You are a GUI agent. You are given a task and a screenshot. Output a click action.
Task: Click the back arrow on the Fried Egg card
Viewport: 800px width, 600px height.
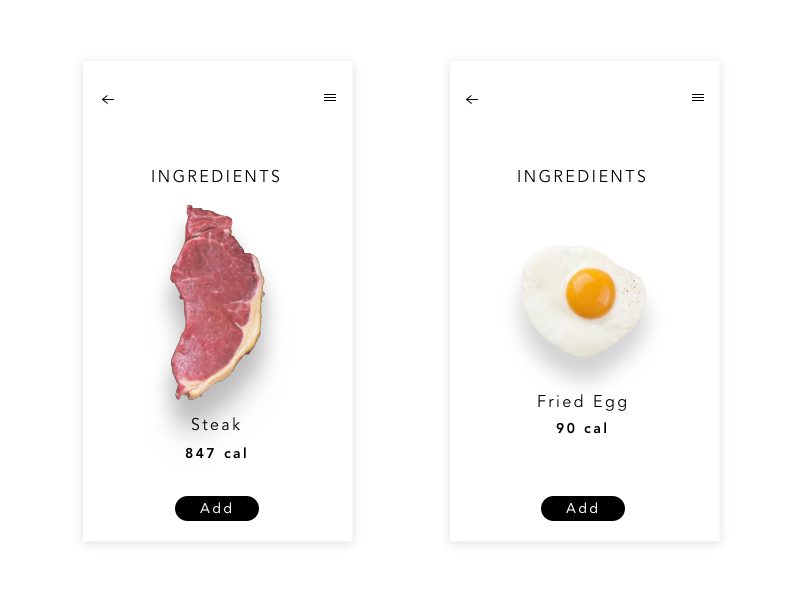pos(472,99)
